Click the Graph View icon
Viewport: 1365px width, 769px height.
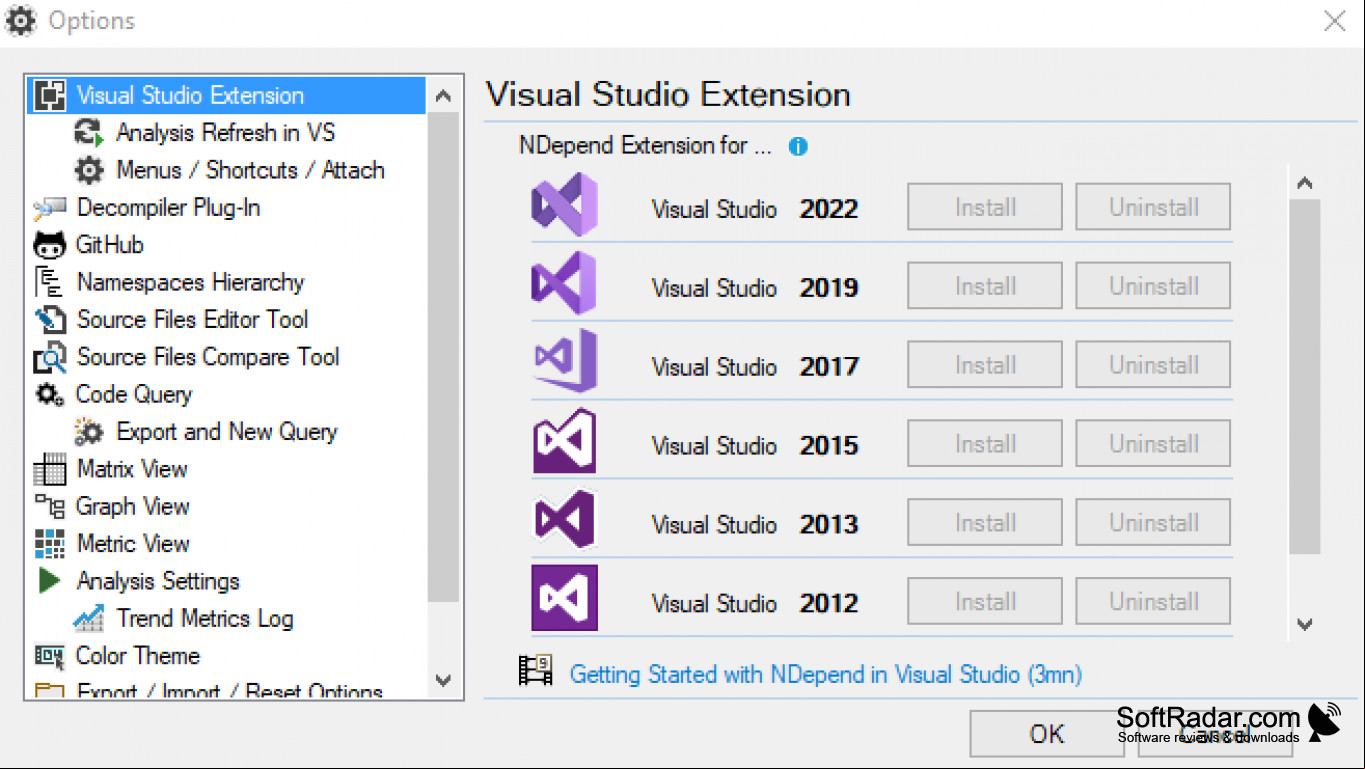click(50, 506)
